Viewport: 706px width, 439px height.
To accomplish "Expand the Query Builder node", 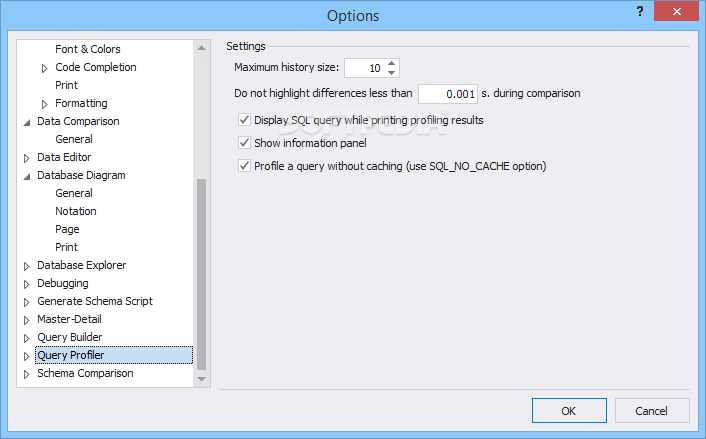I will (x=26, y=338).
